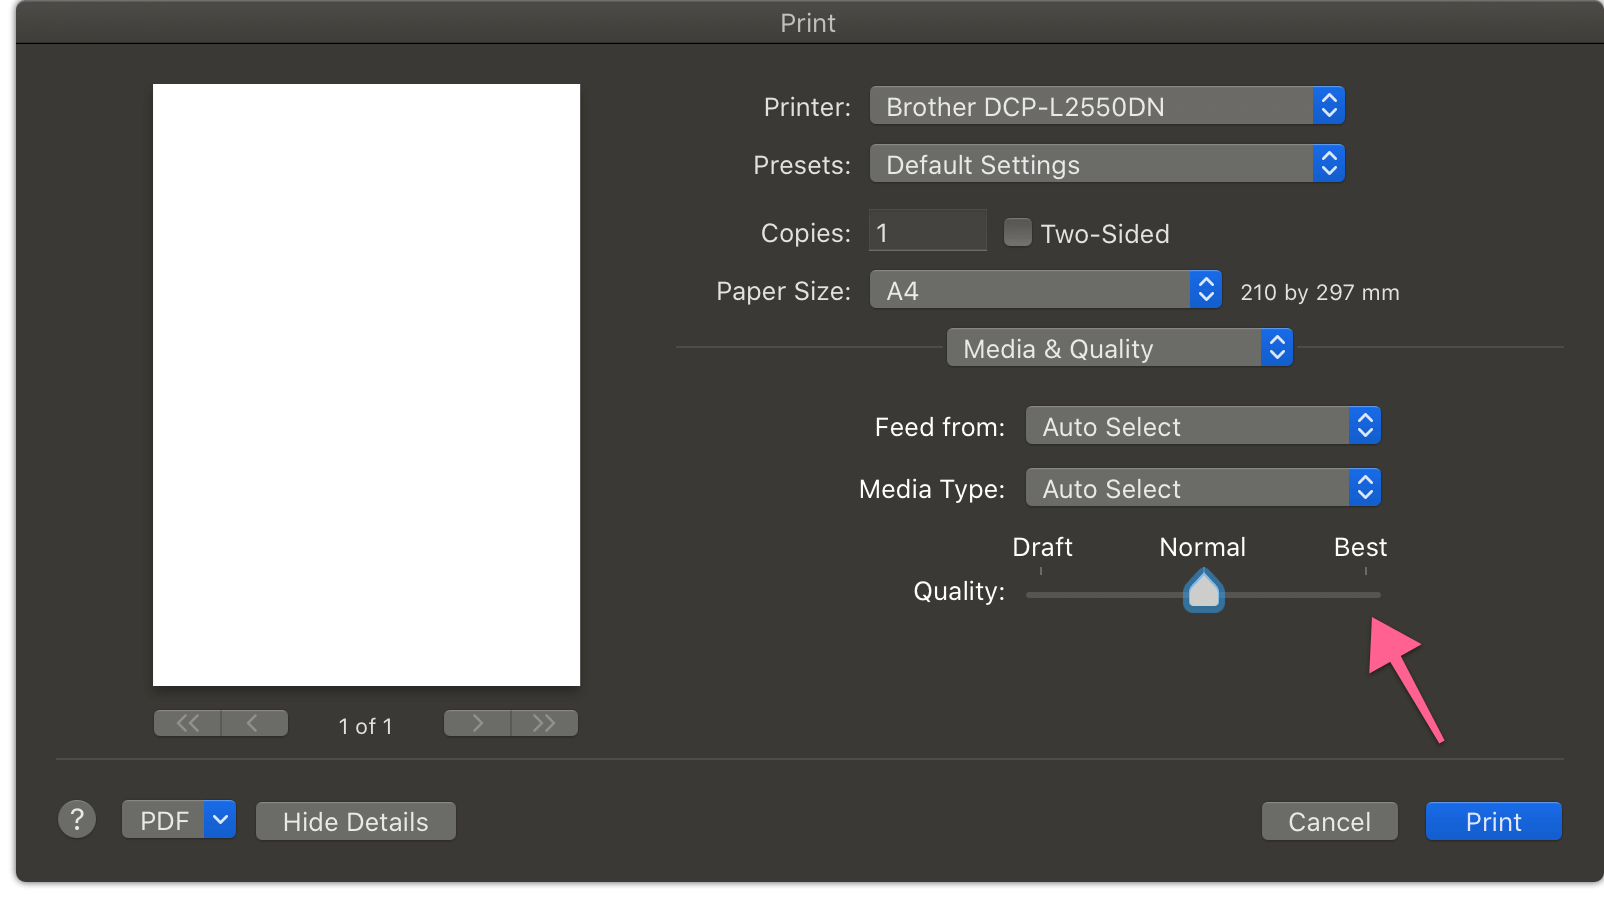
Task: Jump to last page with double-right arrows
Action: 544,723
